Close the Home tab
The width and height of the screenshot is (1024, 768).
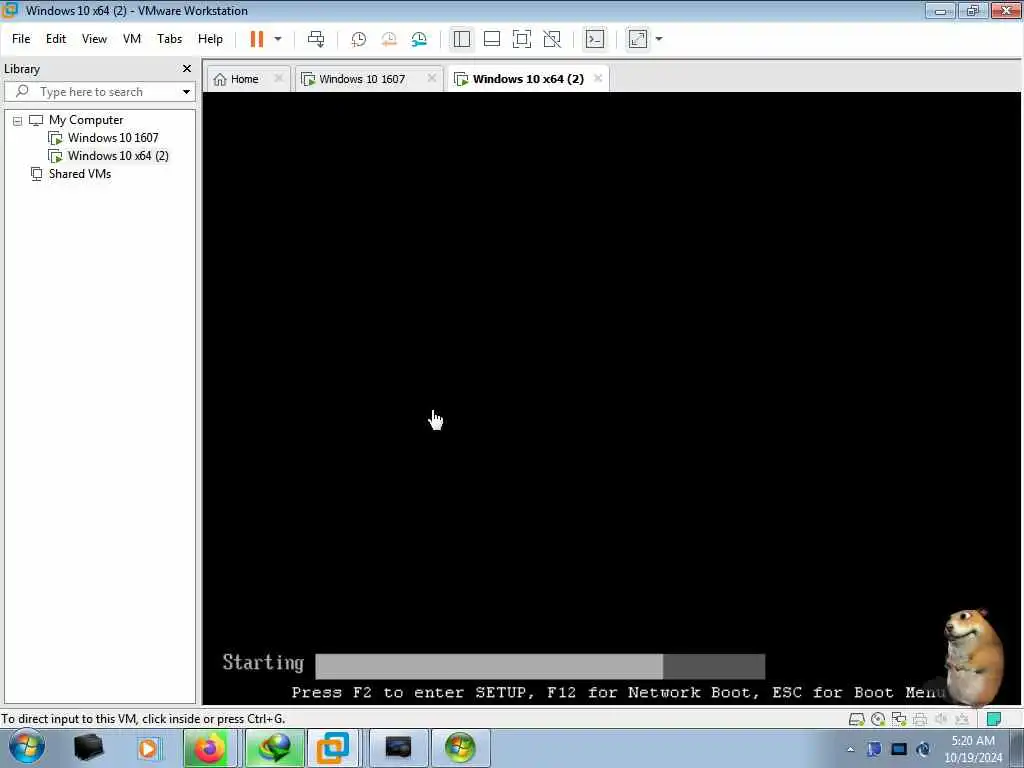click(x=279, y=78)
